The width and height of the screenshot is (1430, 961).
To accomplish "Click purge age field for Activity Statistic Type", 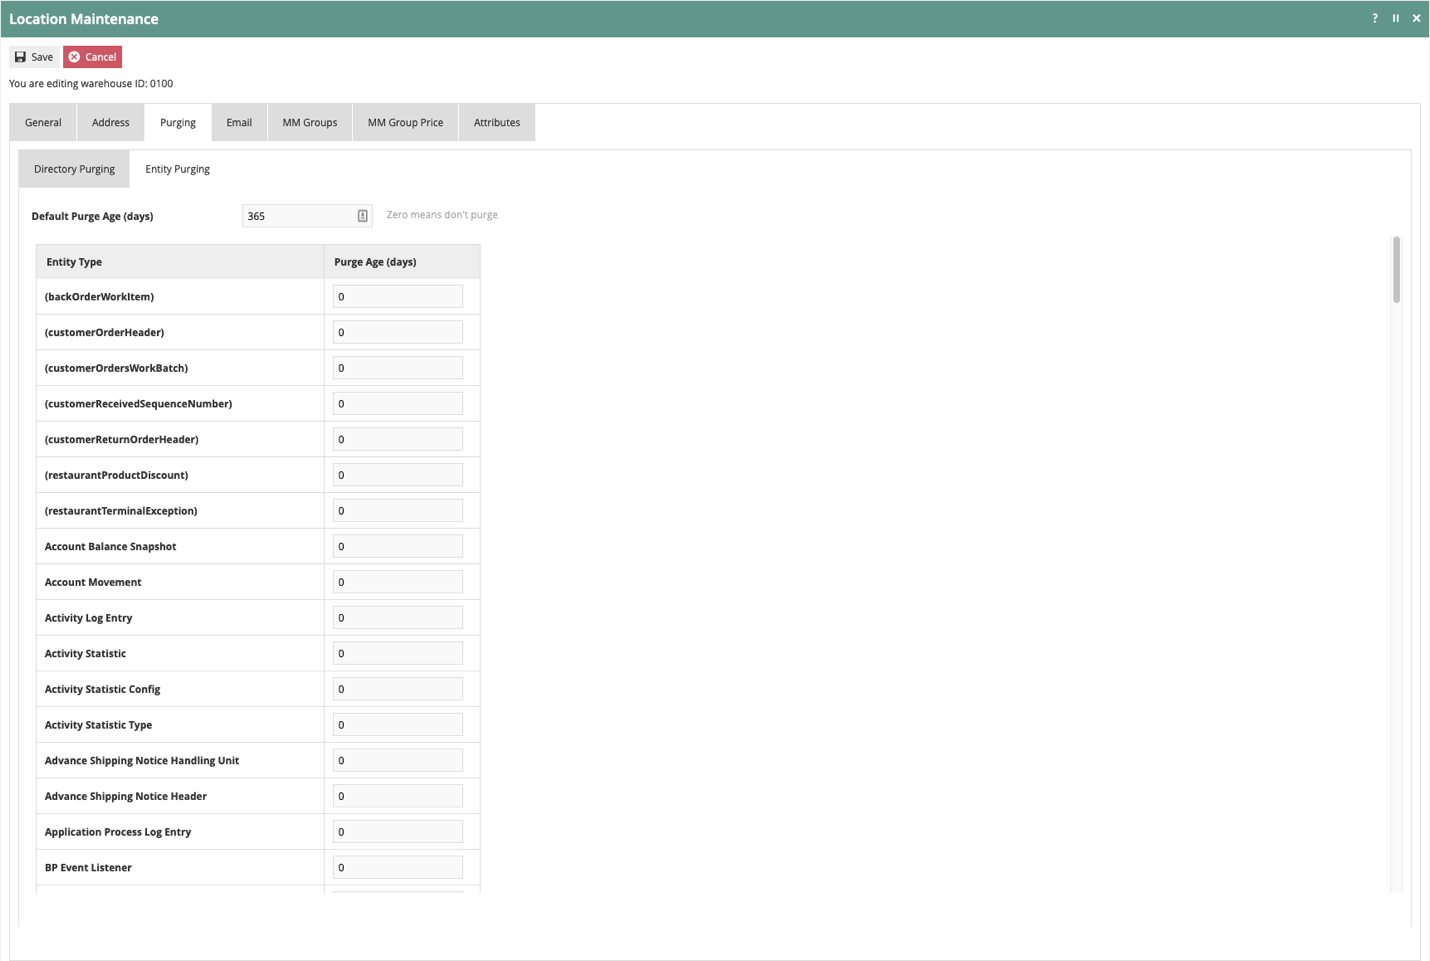I will tap(398, 724).
